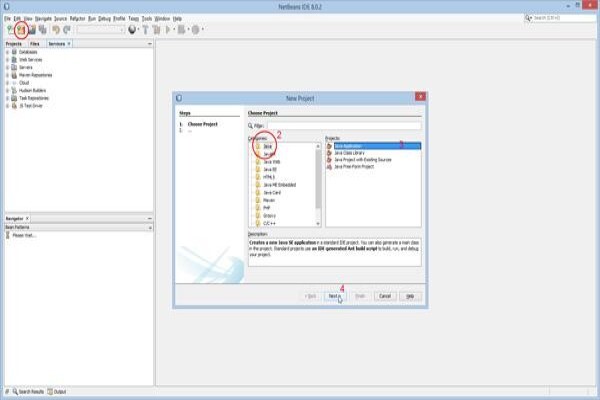
Task: Click categories list scroll-up arrow
Action: pyautogui.click(x=318, y=146)
